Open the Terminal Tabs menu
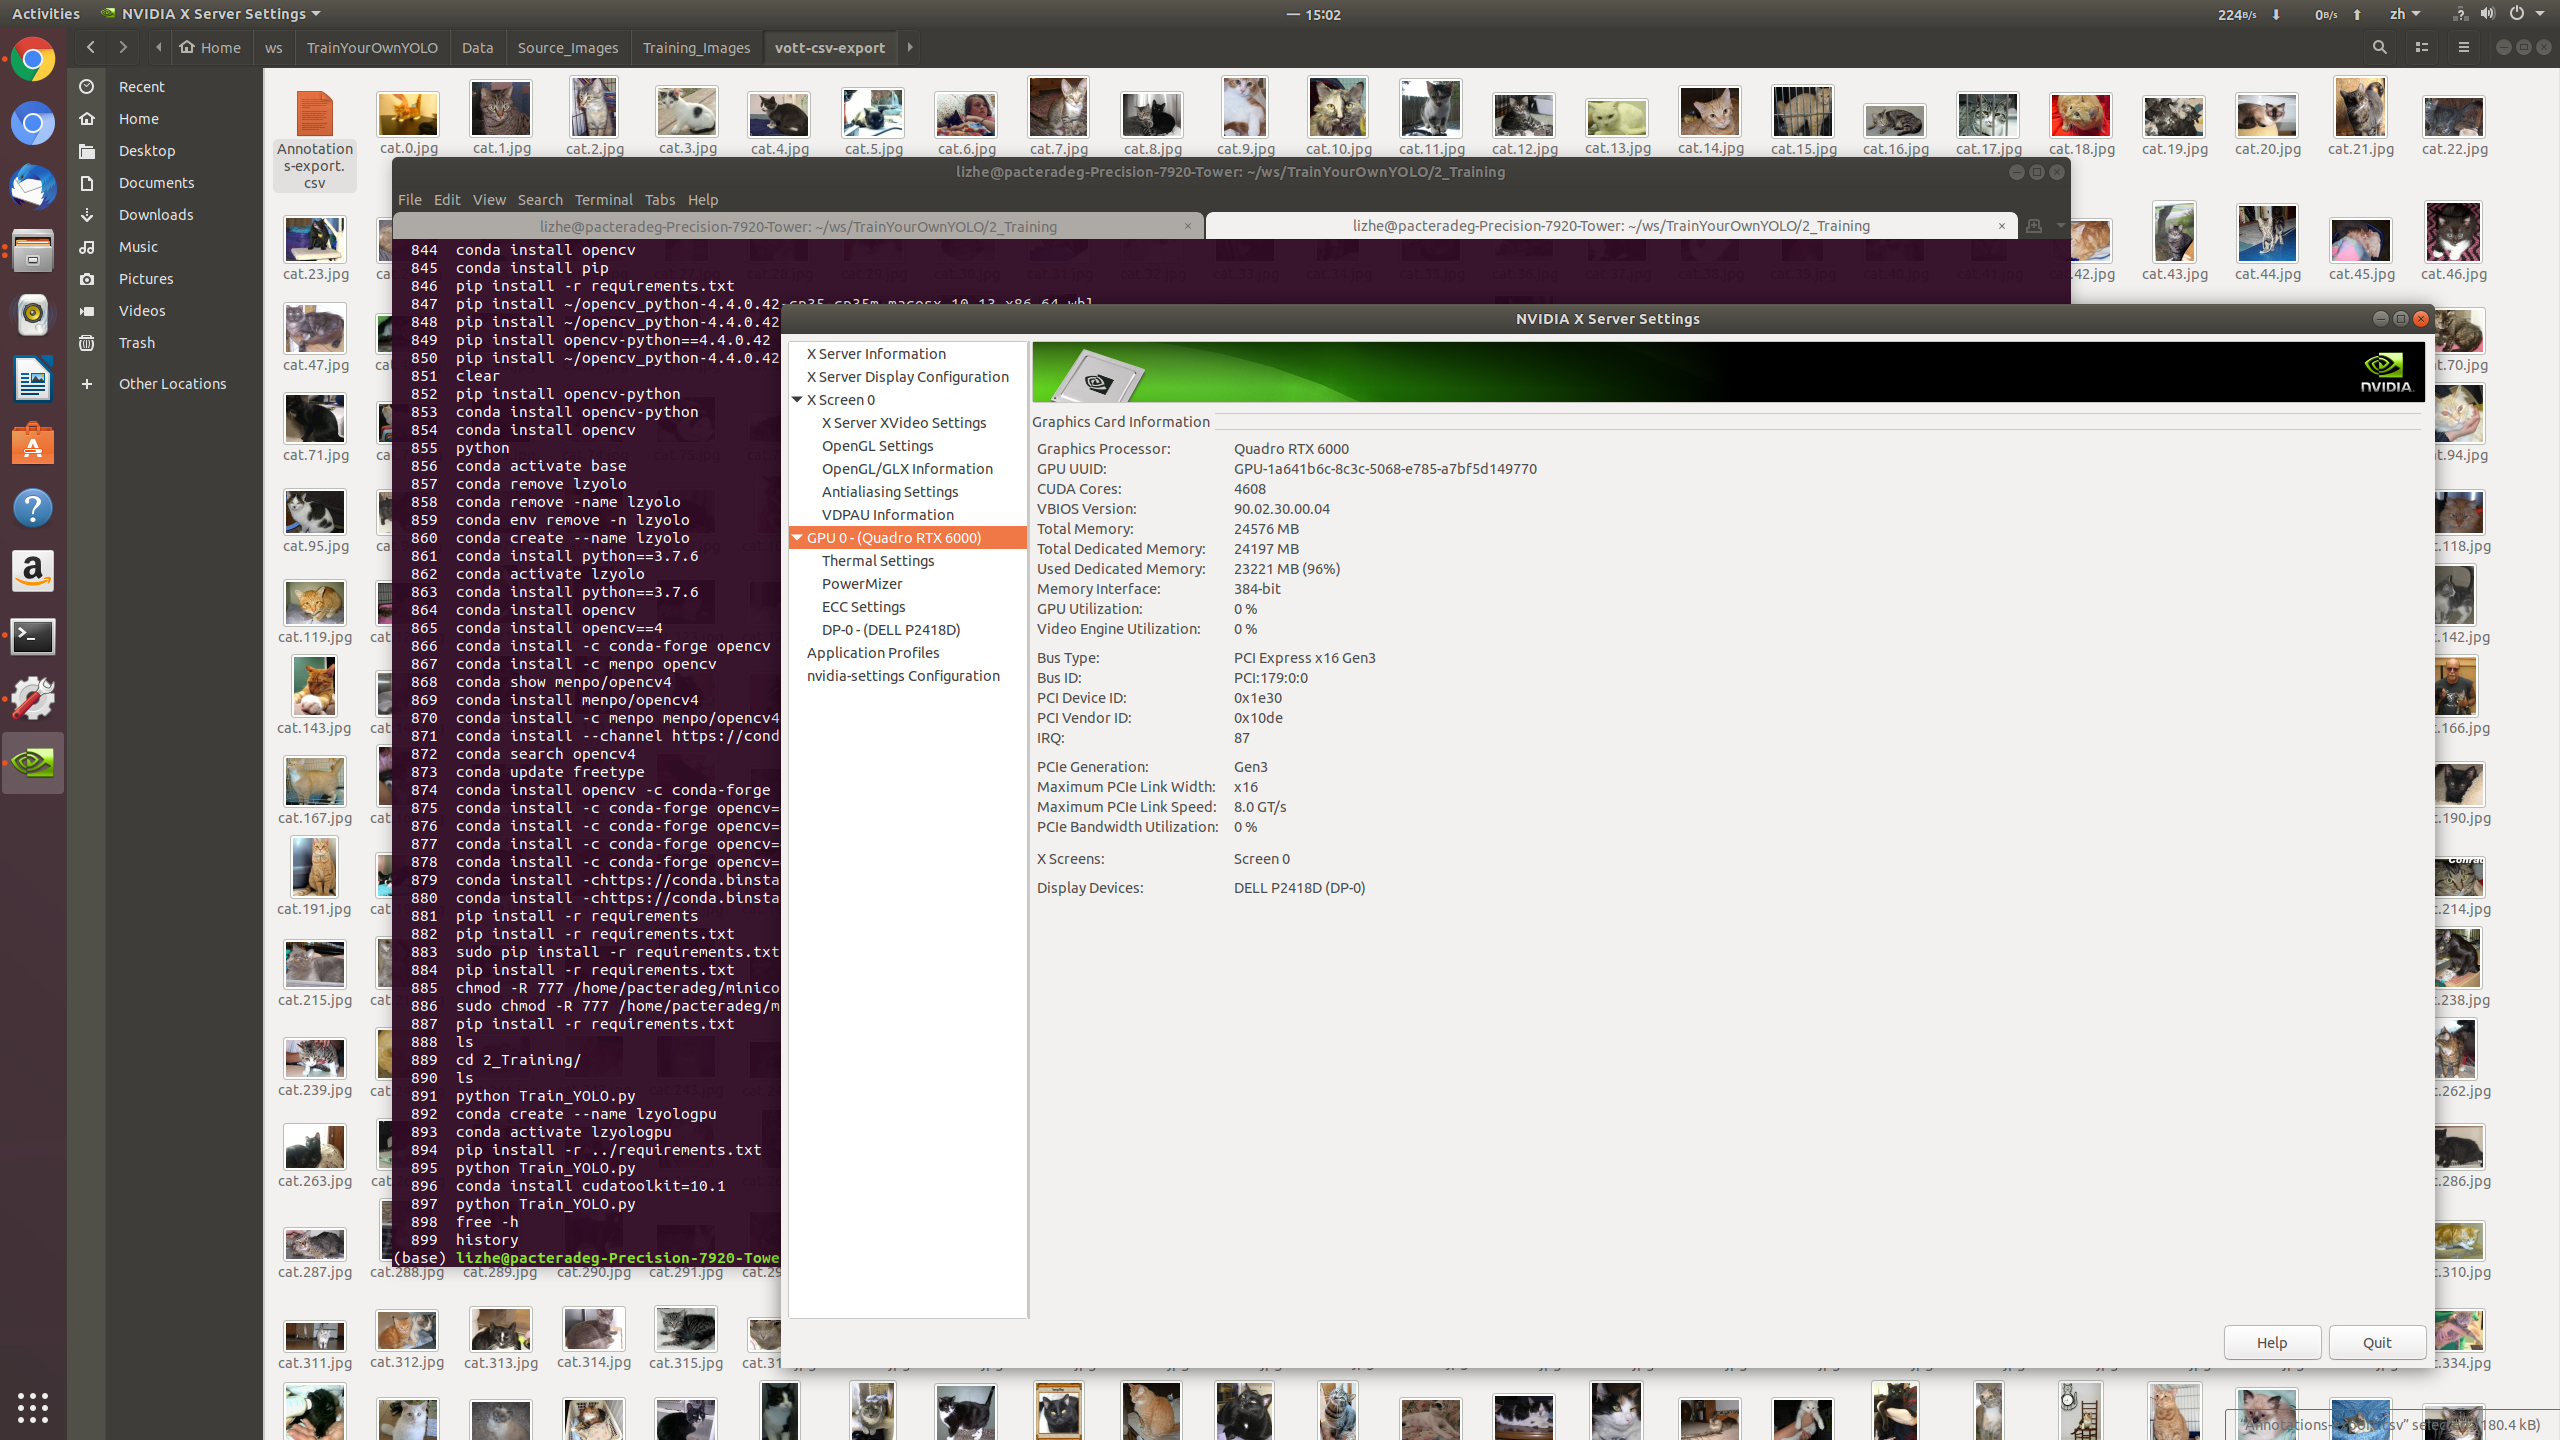The width and height of the screenshot is (2560, 1440). (659, 200)
